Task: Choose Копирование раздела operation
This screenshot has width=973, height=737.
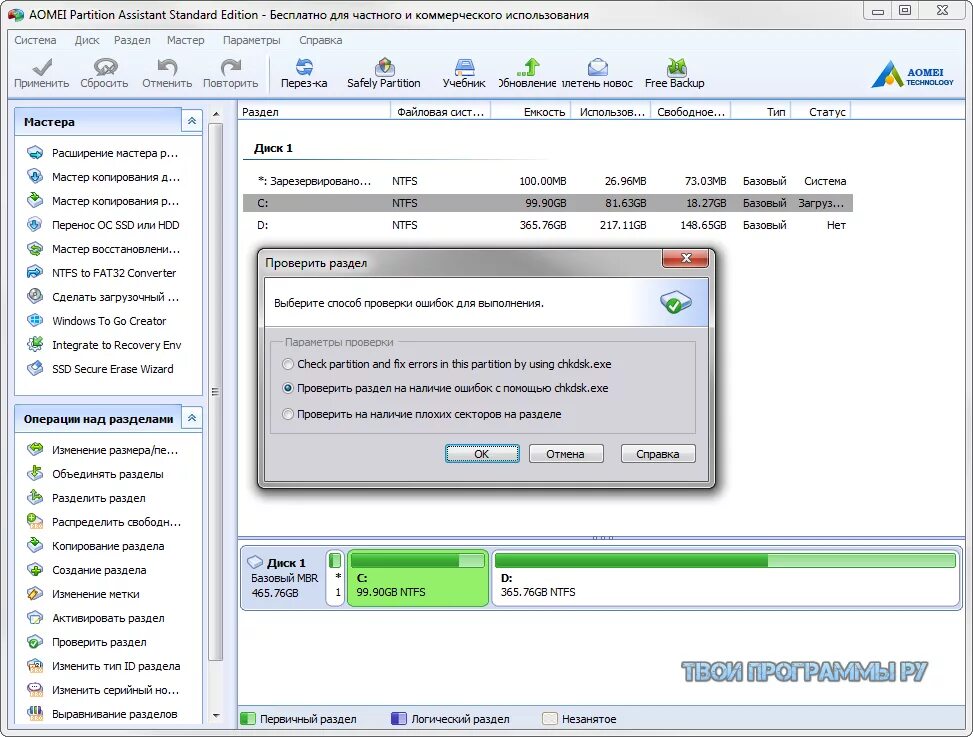Action: [x=96, y=546]
